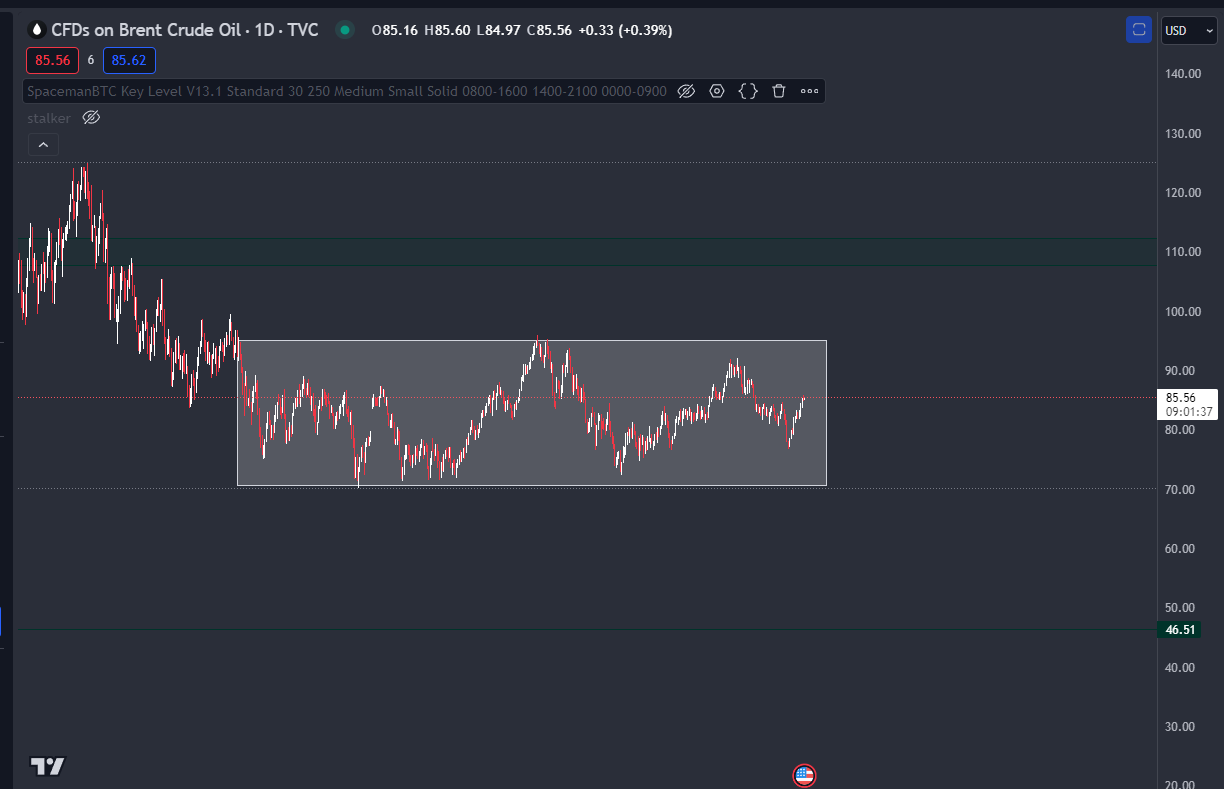Viewport: 1224px width, 789px height.
Task: Open SpacemanBTC indicator settings gear
Action: [717, 91]
